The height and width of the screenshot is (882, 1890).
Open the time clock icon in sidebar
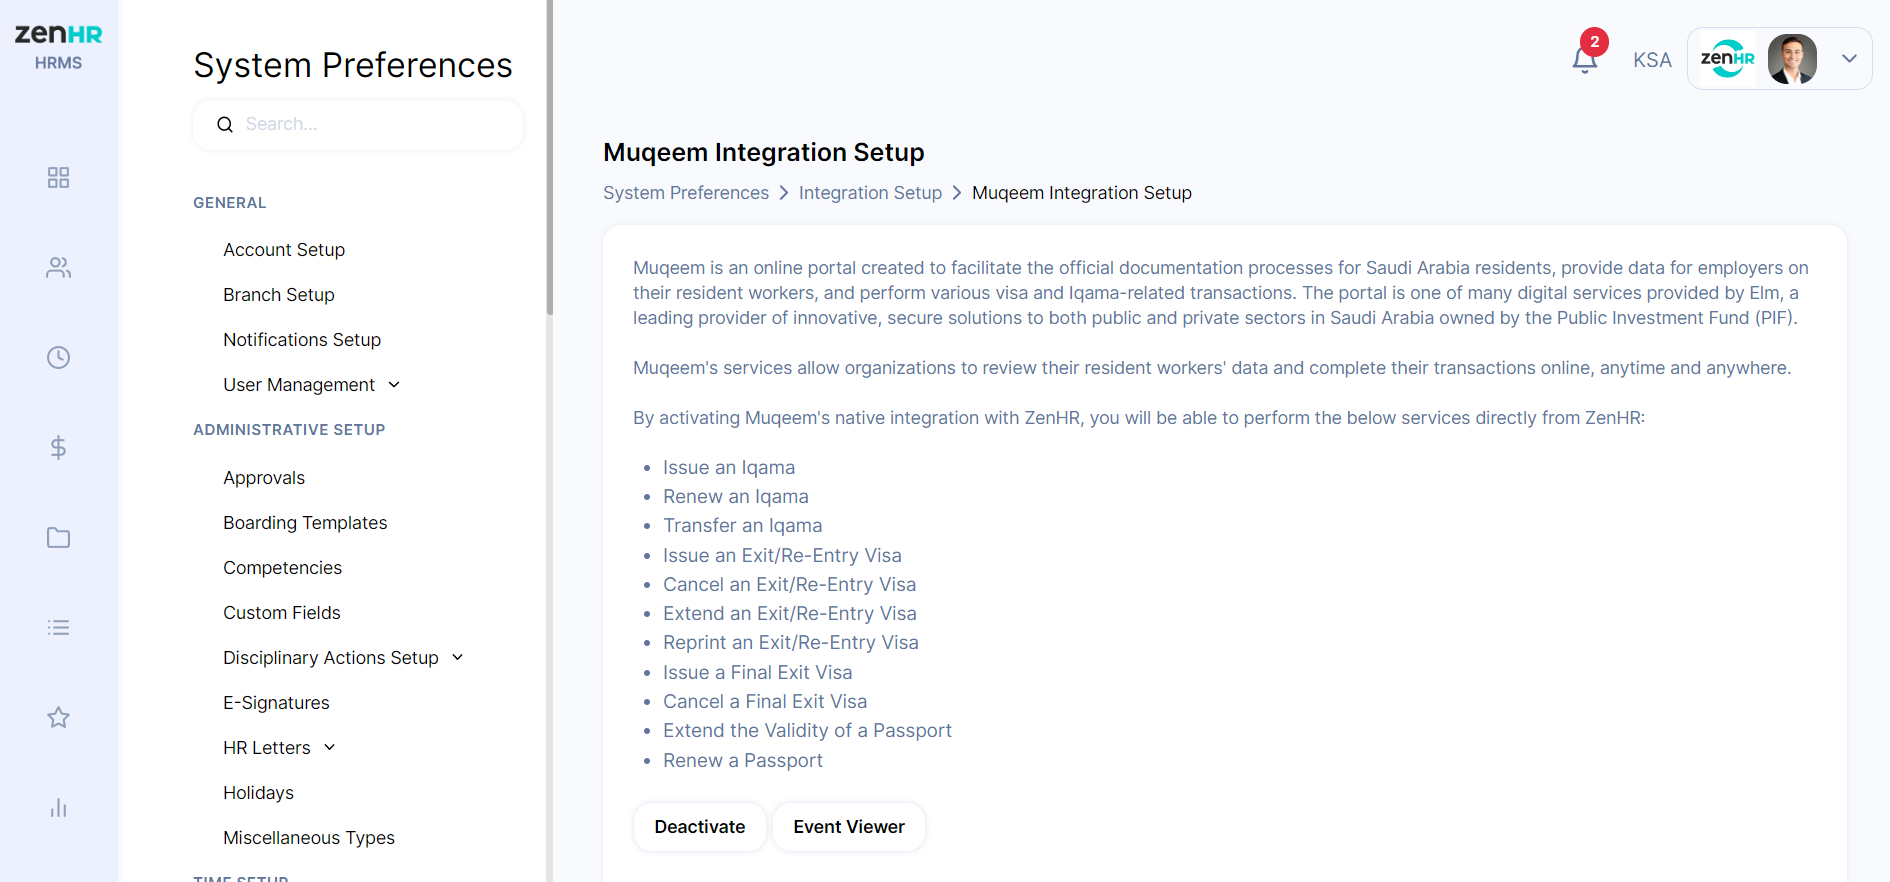[58, 358]
